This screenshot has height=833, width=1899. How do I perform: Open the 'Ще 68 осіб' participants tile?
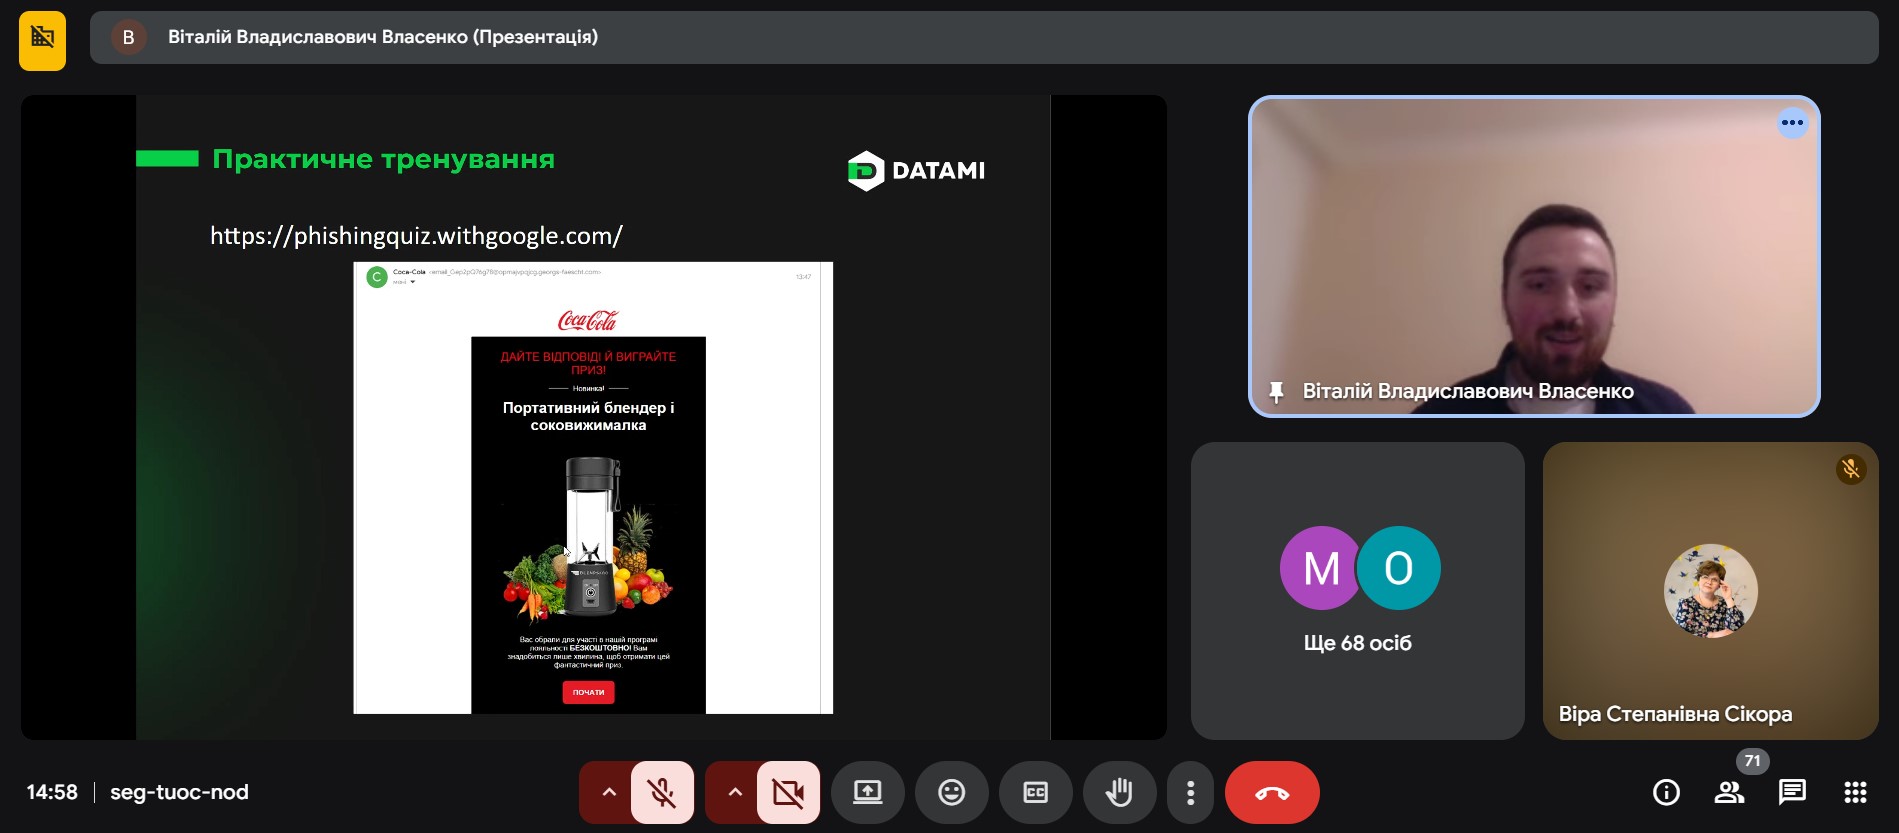pyautogui.click(x=1358, y=591)
